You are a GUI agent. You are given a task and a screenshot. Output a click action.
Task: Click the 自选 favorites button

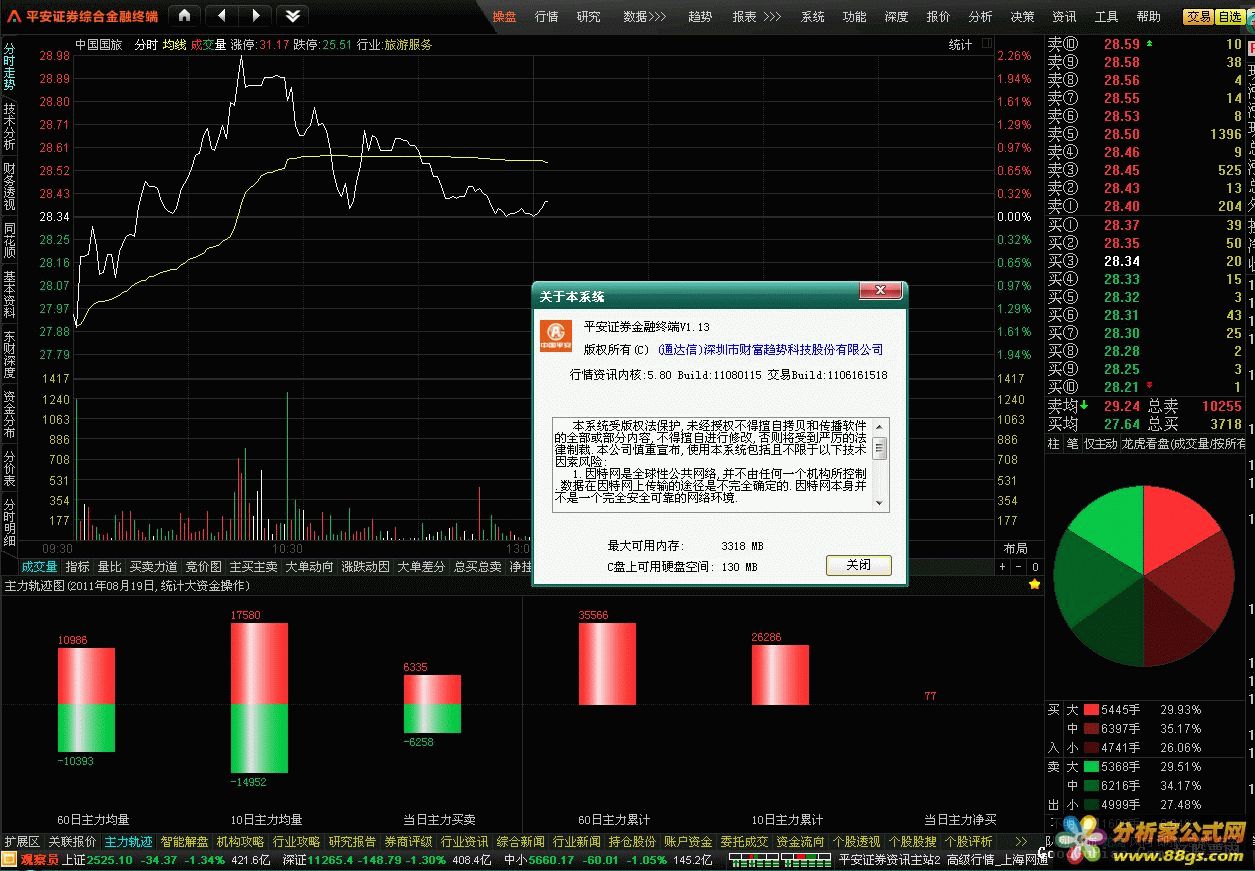(1230, 17)
